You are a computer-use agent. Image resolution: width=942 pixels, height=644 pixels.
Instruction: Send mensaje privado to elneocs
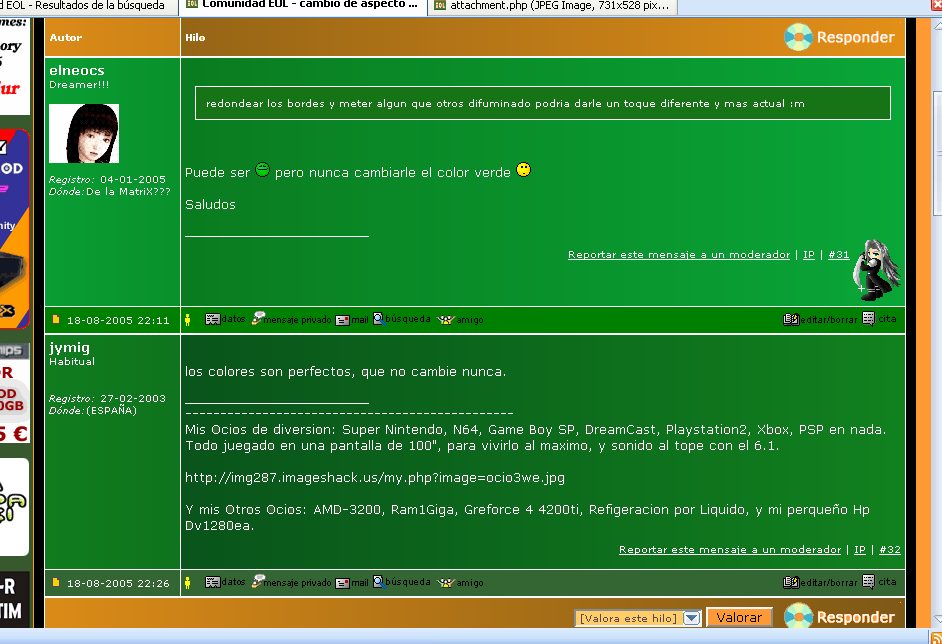291,319
